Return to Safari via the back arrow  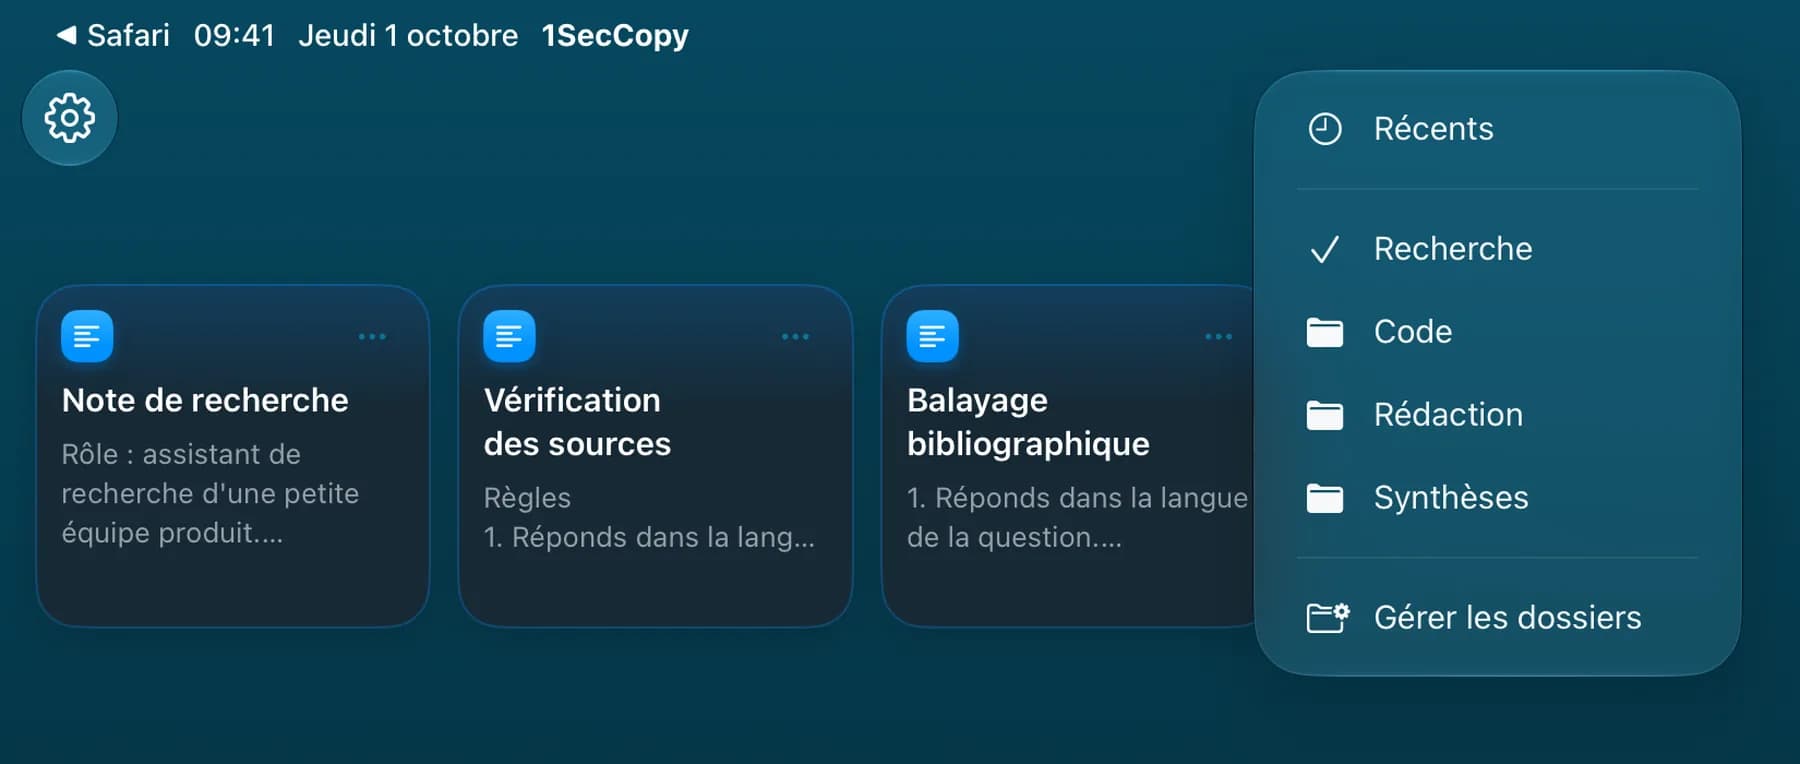66,35
